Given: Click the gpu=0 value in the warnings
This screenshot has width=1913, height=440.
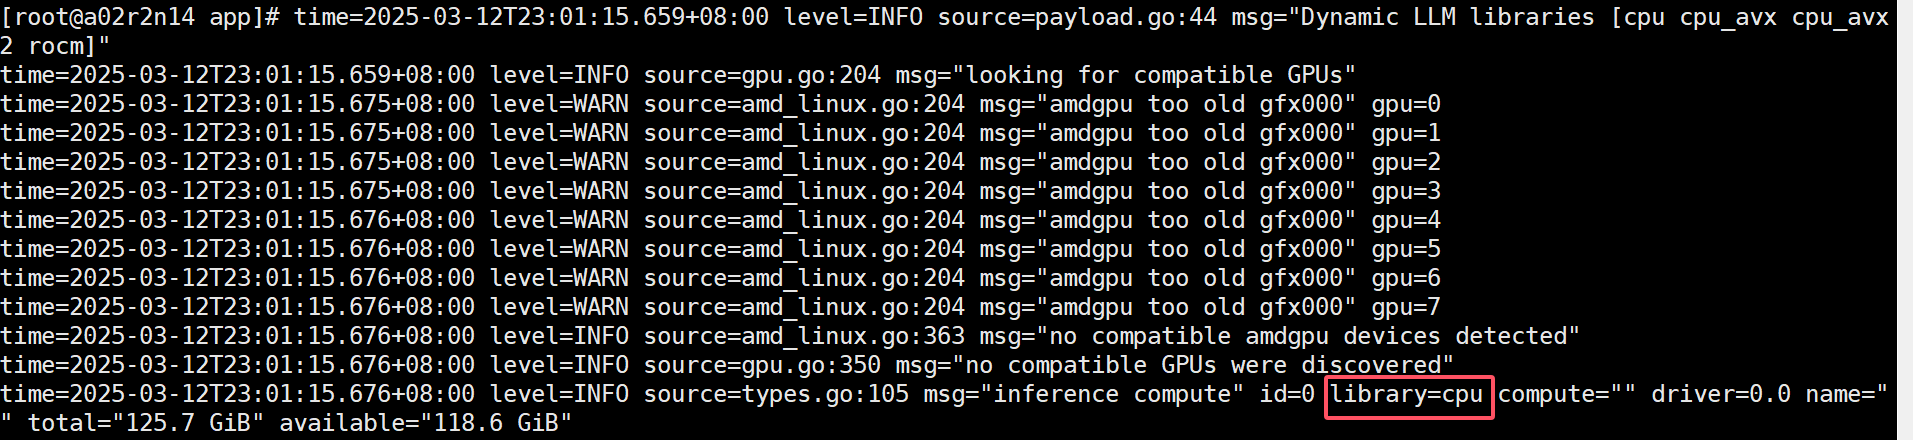Looking at the screenshot, I should tap(1405, 104).
